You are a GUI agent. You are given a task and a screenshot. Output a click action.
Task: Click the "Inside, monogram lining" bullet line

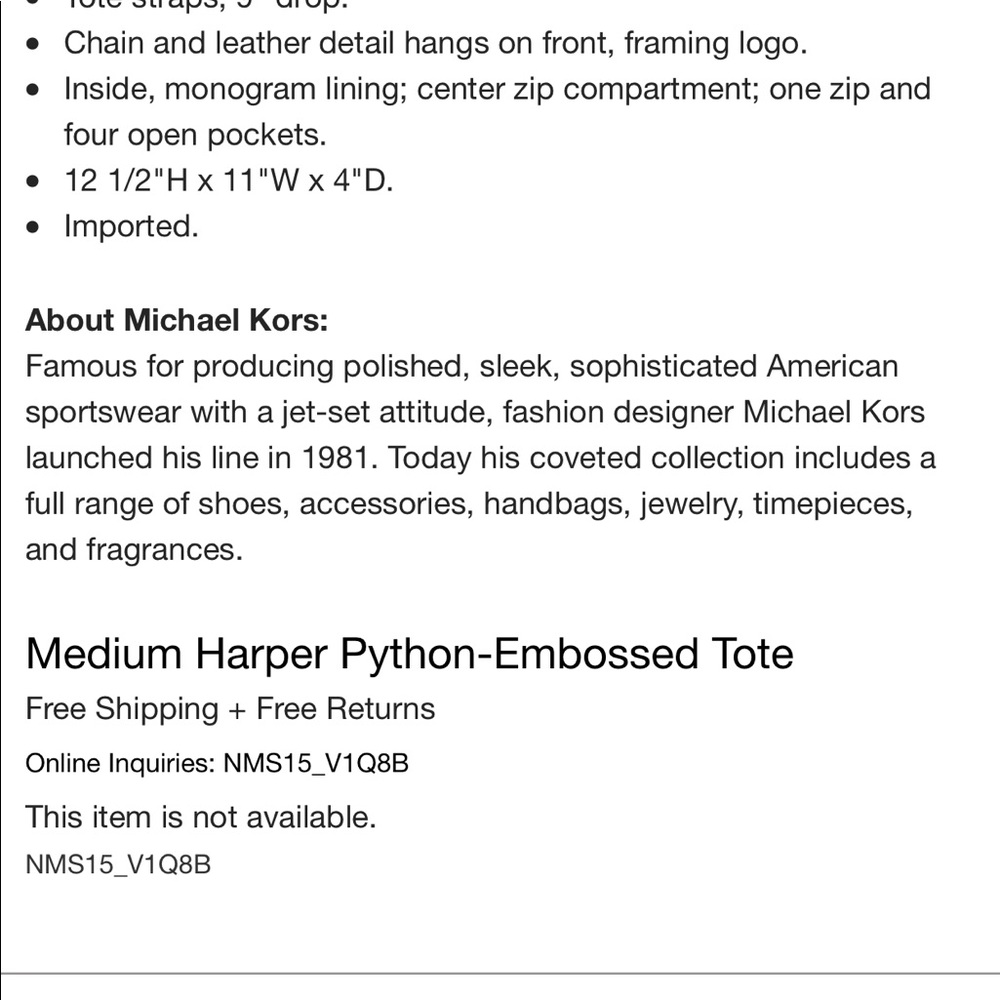(497, 89)
